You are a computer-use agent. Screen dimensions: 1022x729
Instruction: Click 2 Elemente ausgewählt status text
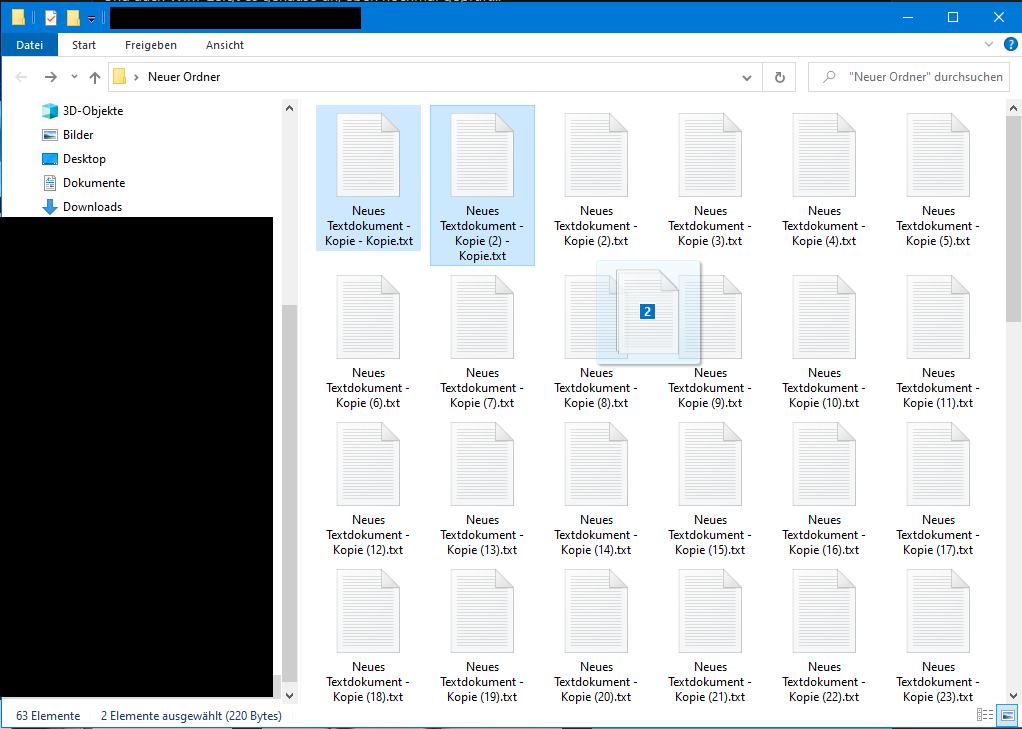[x=191, y=716]
